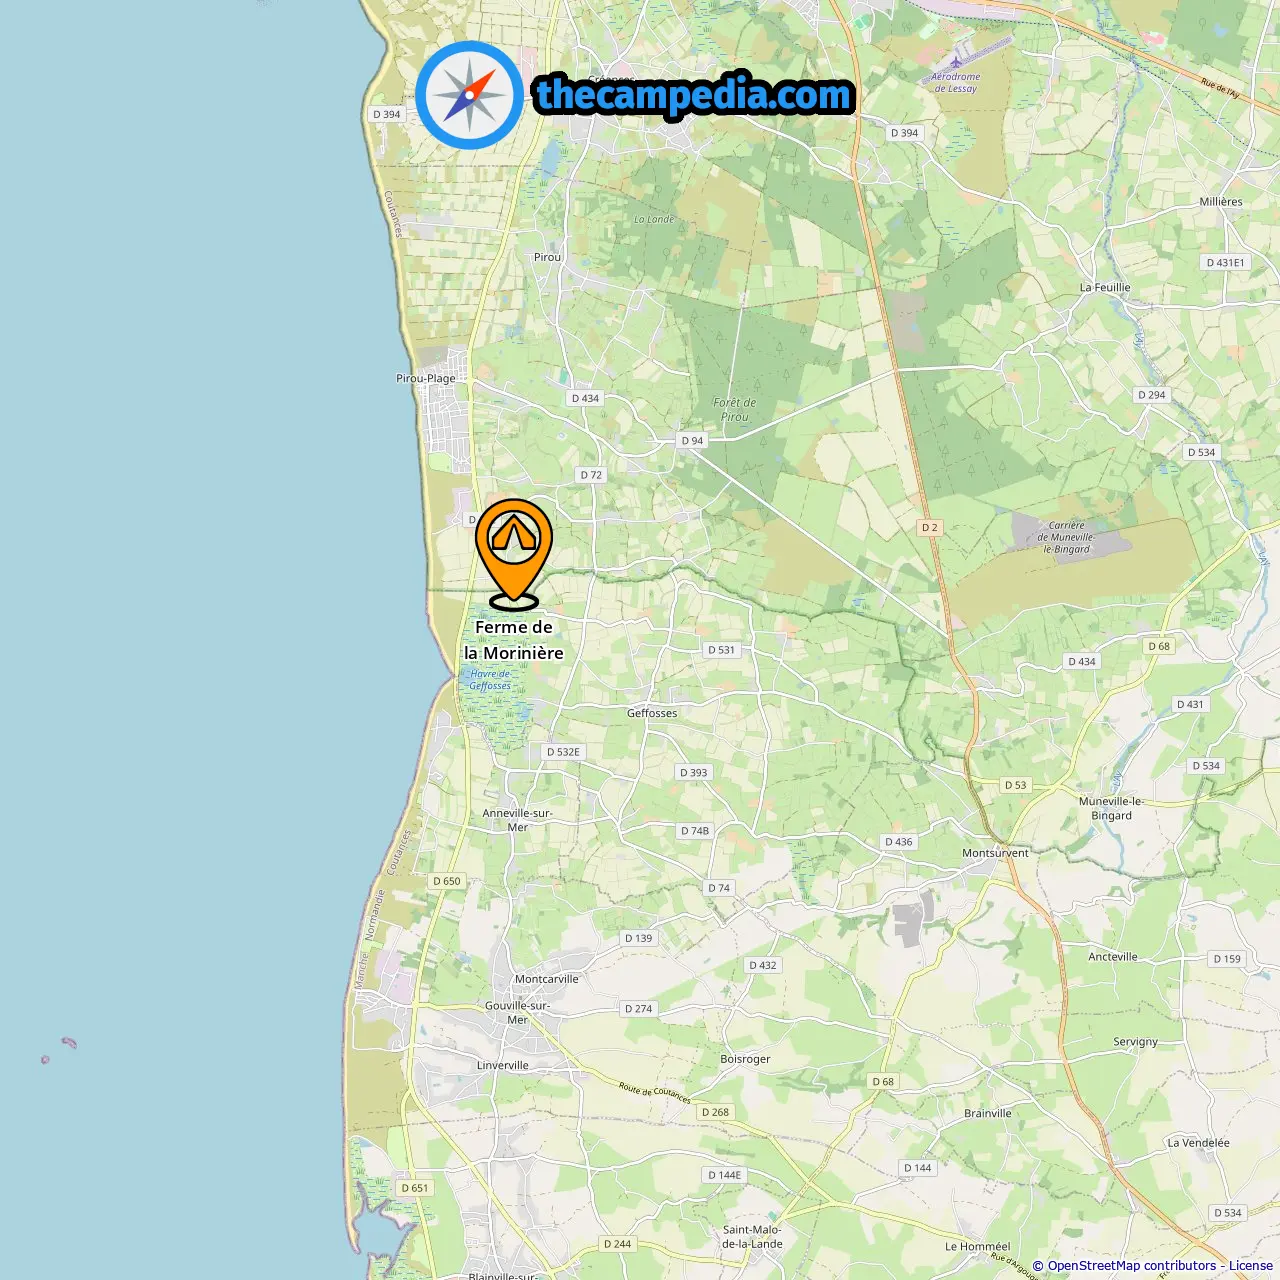Click the Montsurvent village label

tap(995, 853)
